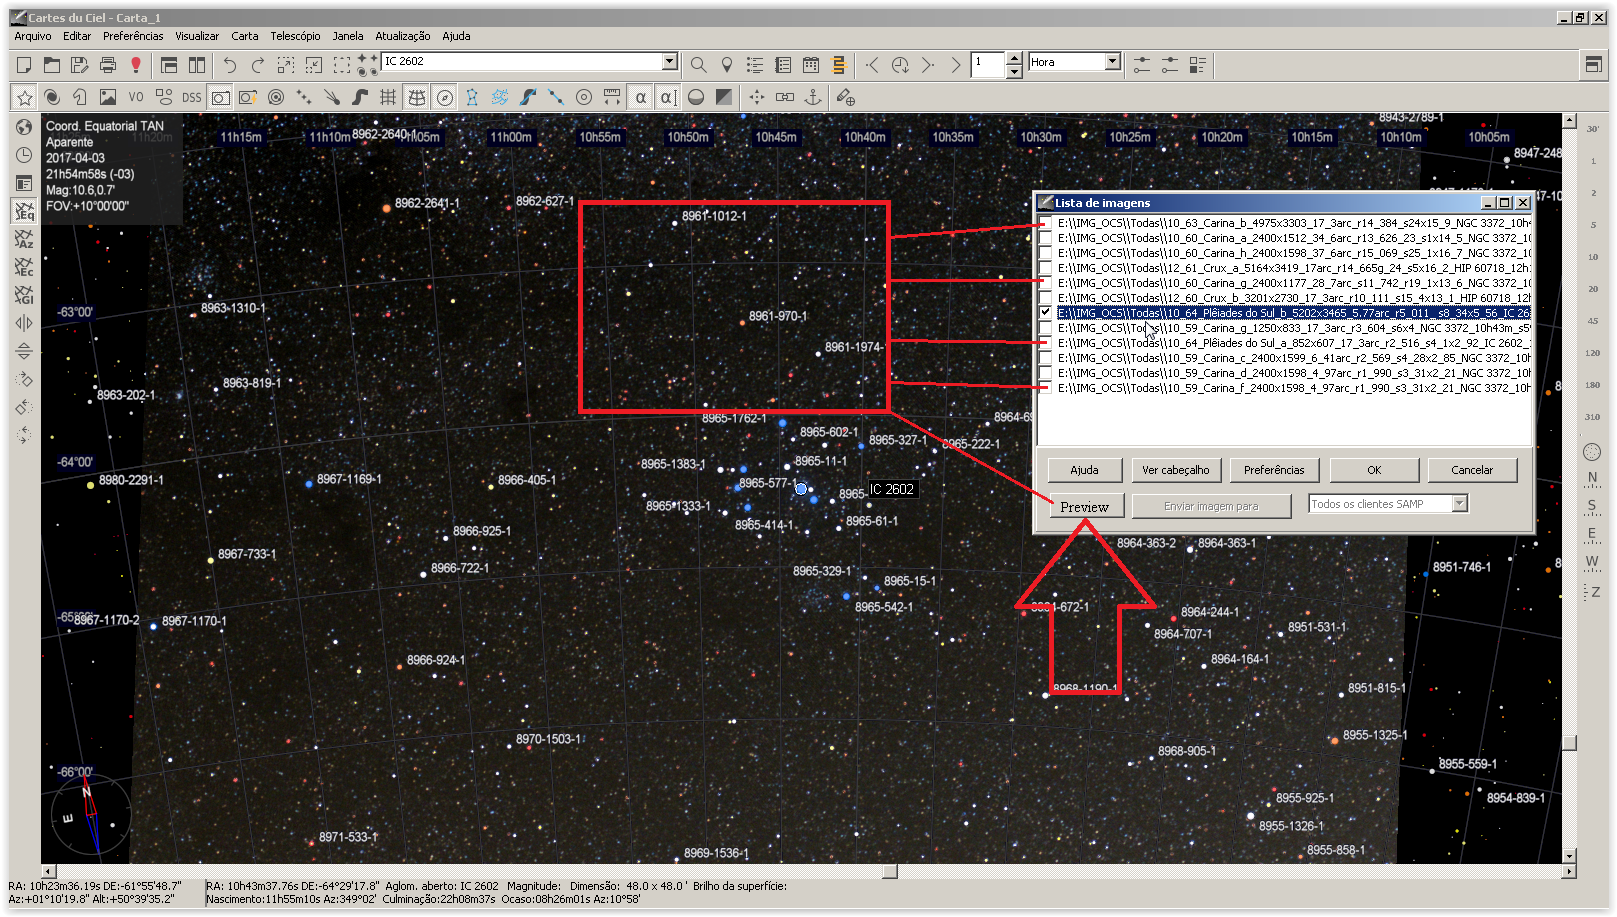Switch to galactic coordinates via Gl sidebar icon
Screen dimensions: 1617x917
(25, 295)
